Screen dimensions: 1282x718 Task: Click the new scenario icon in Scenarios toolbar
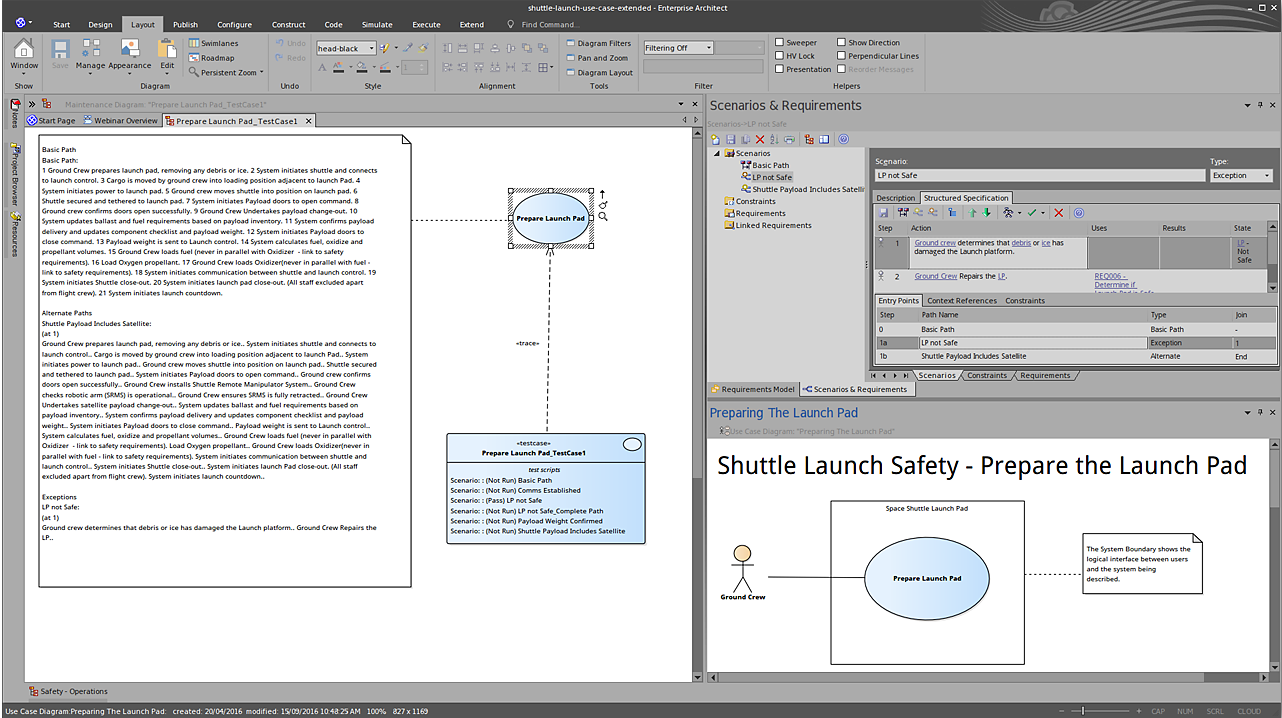[x=716, y=139]
